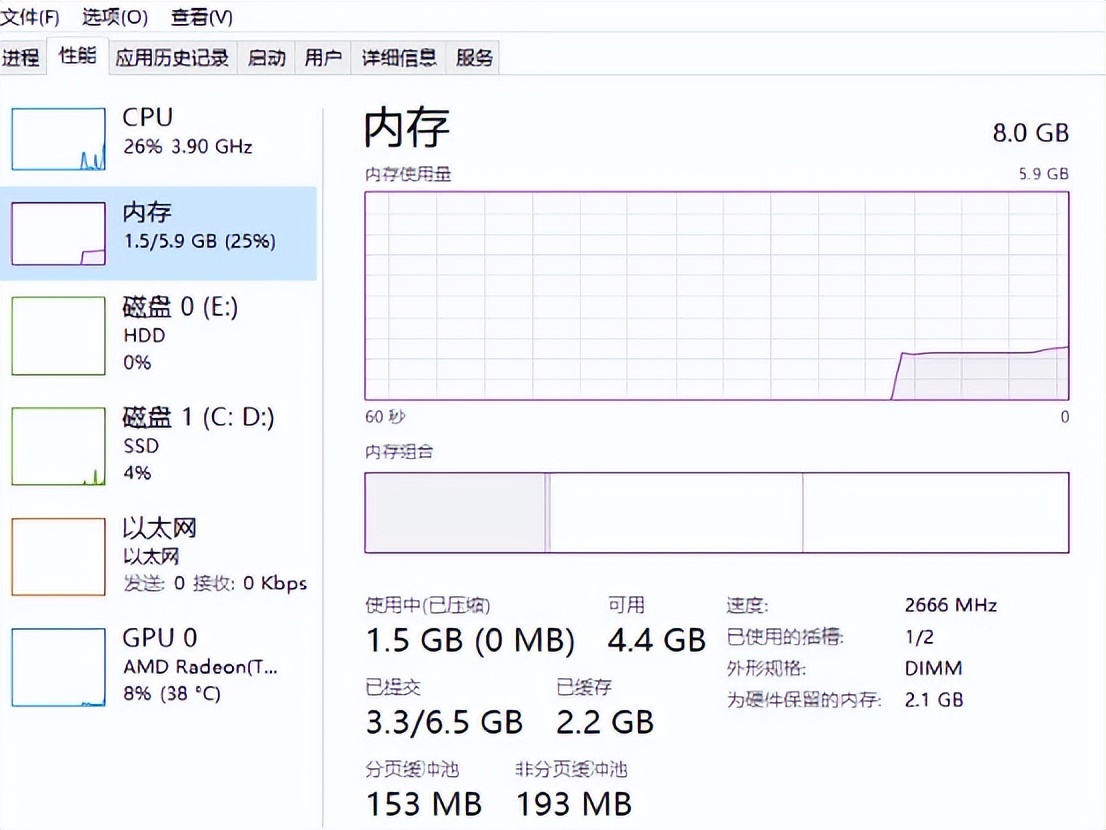This screenshot has width=1106, height=830.
Task: Click the 内存组合 memory composition bar
Action: click(x=716, y=512)
